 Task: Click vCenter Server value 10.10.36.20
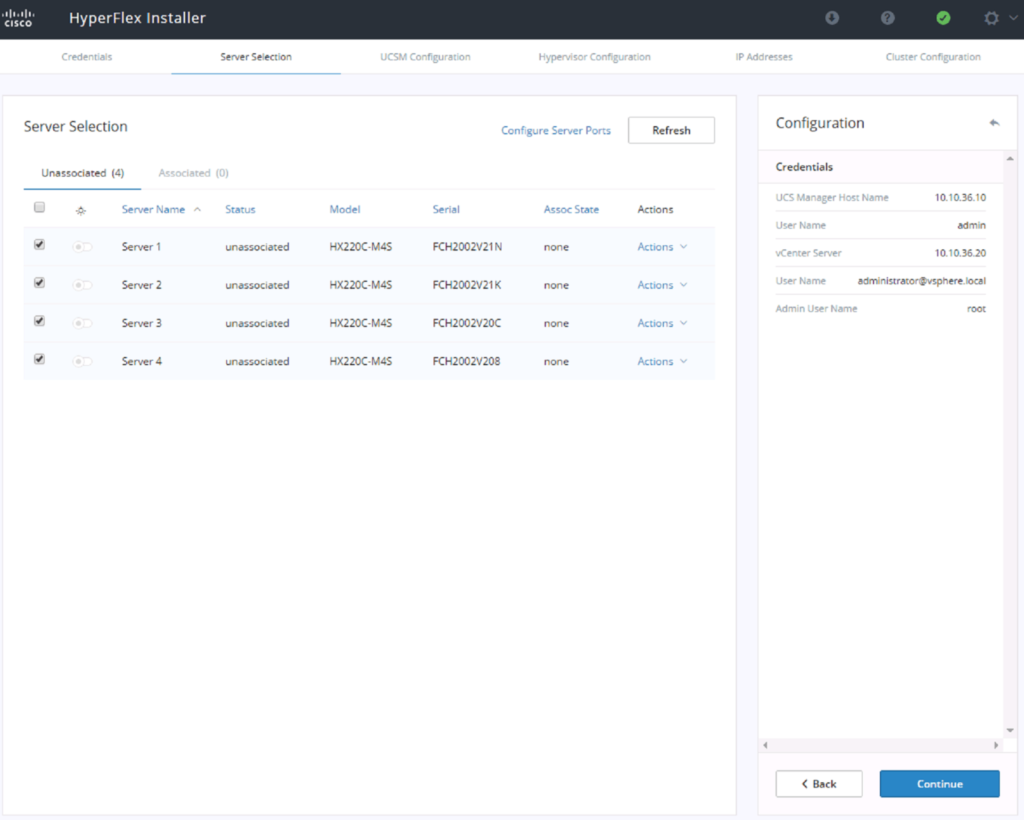pos(960,253)
